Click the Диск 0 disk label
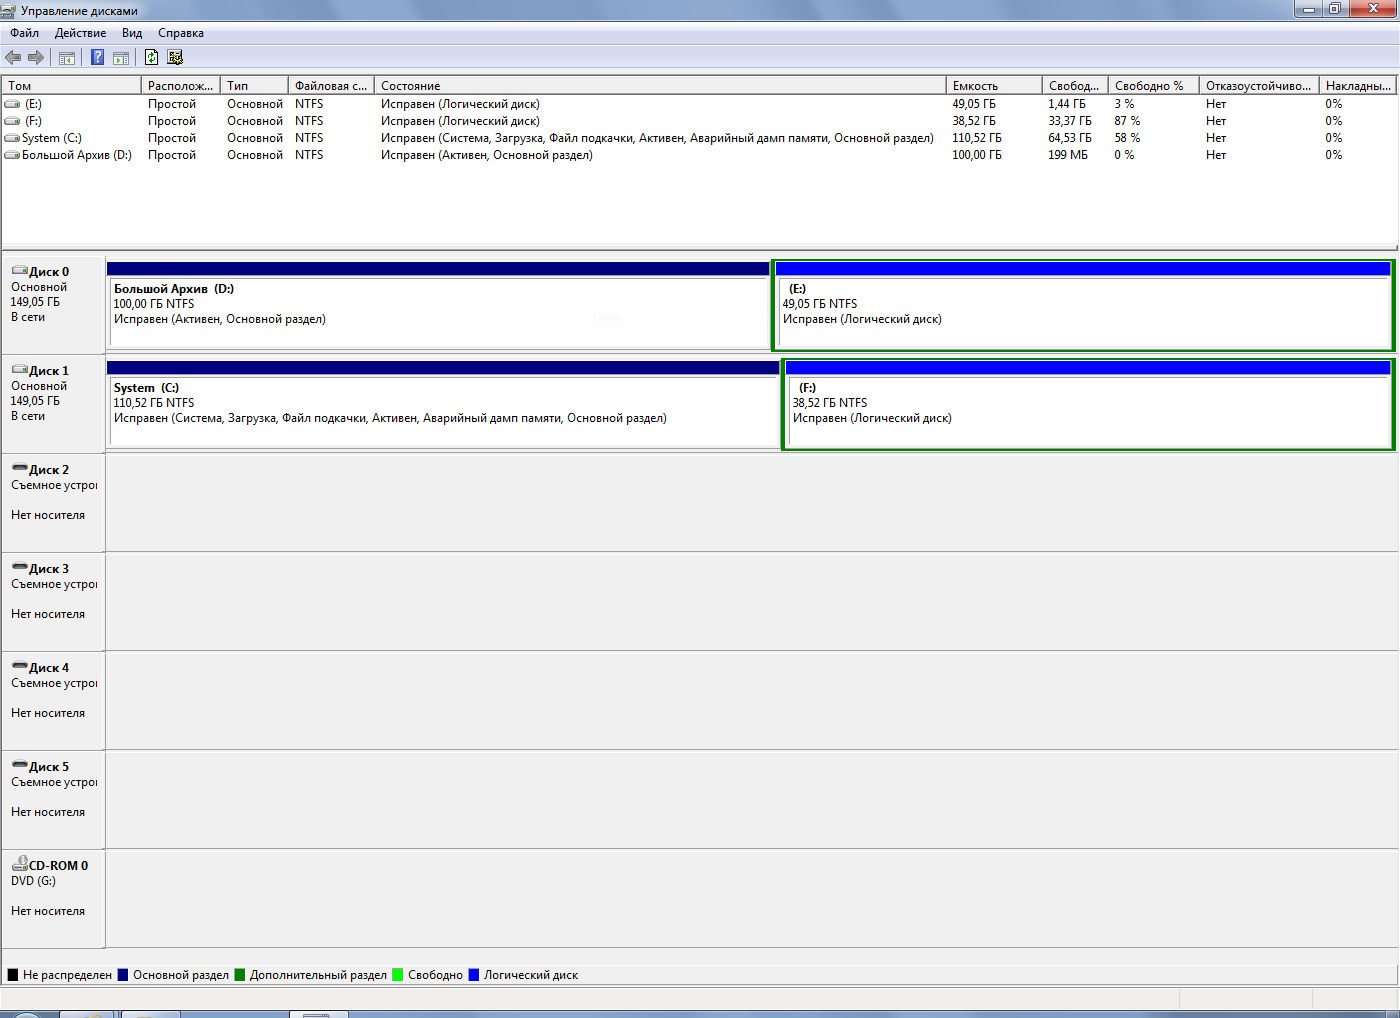This screenshot has height=1018, width=1400. [x=49, y=272]
